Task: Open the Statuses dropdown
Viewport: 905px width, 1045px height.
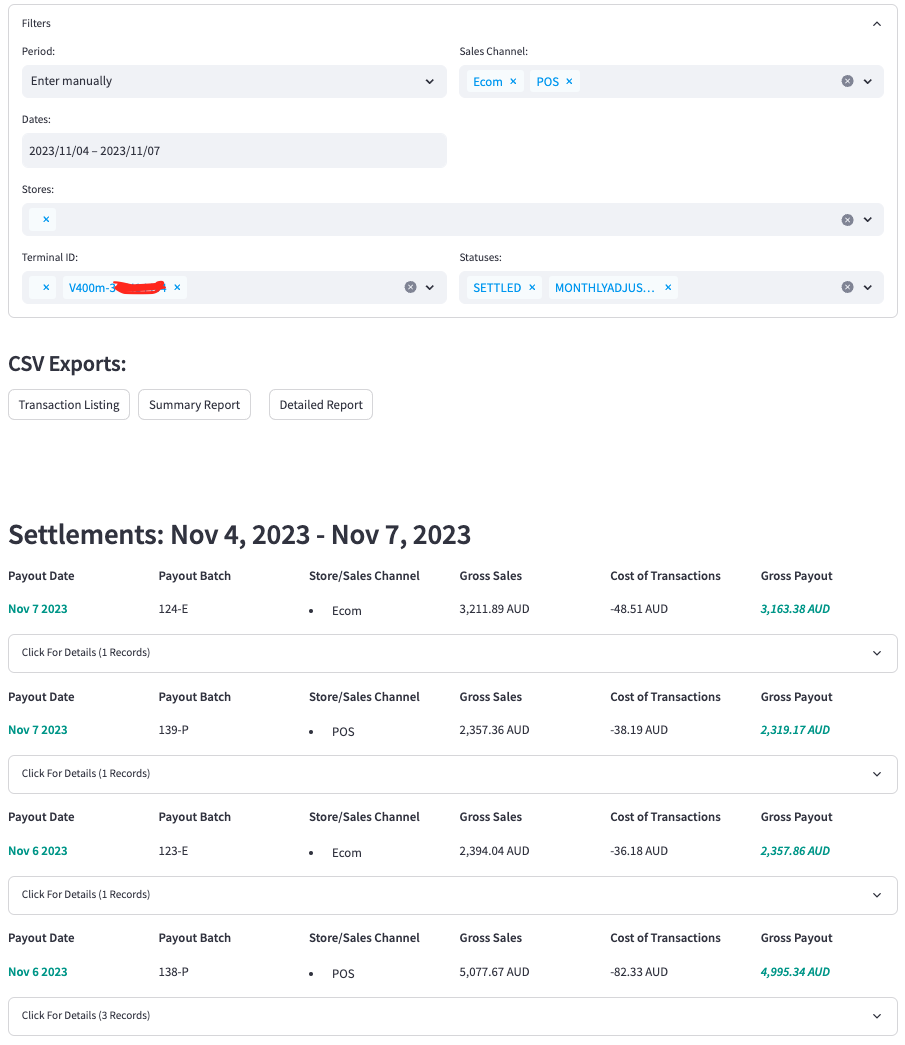Action: point(869,287)
